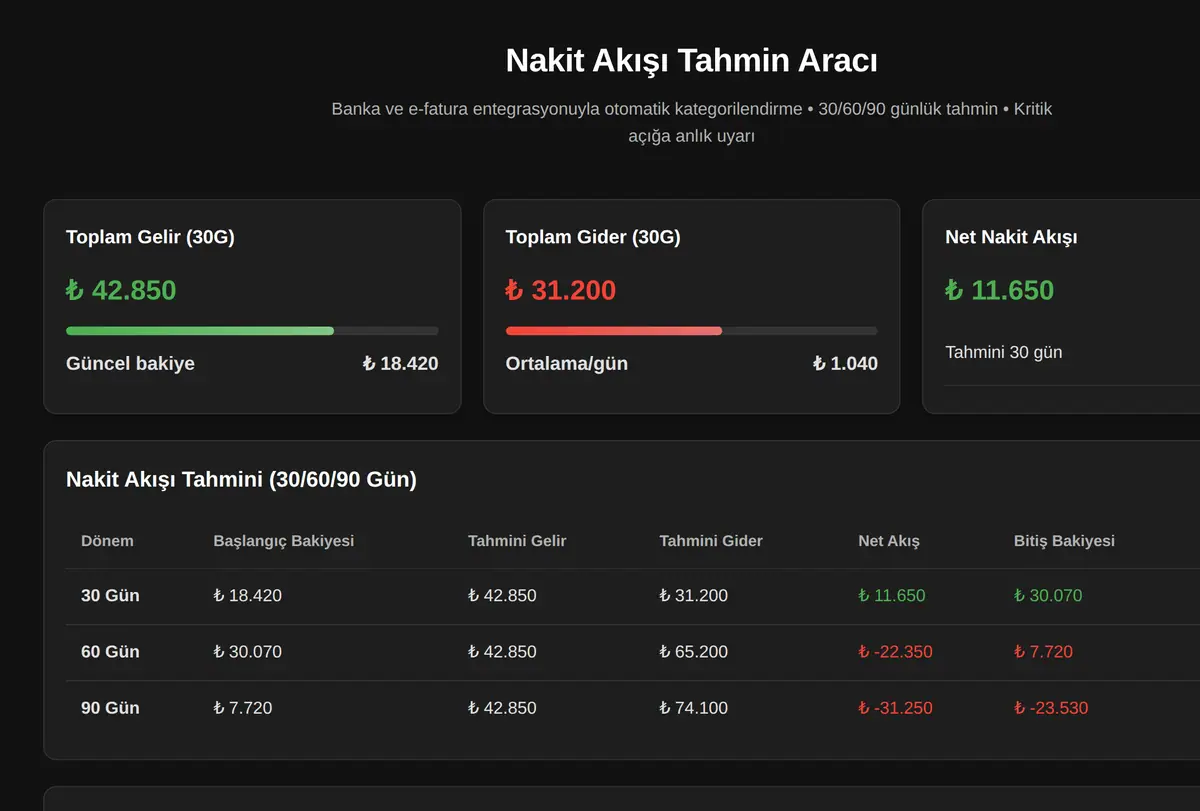Click the ₺ 31.200 total expense amount
The width and height of the screenshot is (1200, 811).
(561, 290)
